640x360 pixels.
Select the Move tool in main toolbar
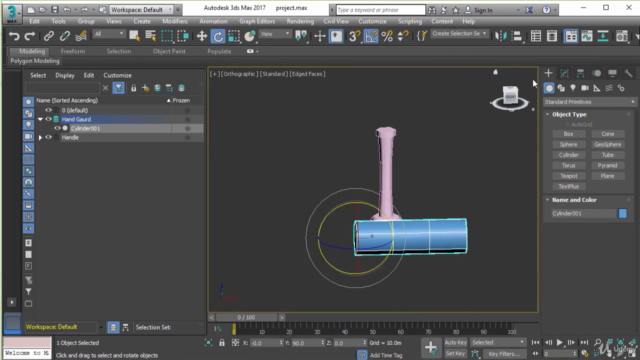(202, 36)
